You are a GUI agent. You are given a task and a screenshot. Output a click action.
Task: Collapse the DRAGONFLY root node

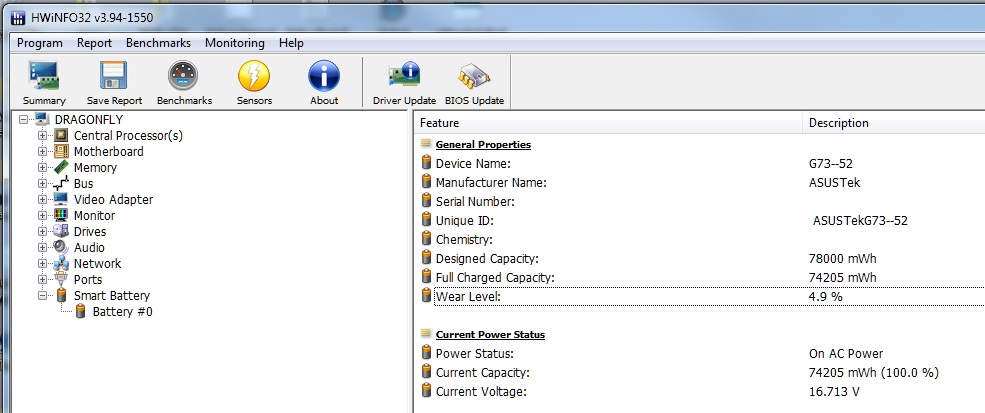[23, 119]
